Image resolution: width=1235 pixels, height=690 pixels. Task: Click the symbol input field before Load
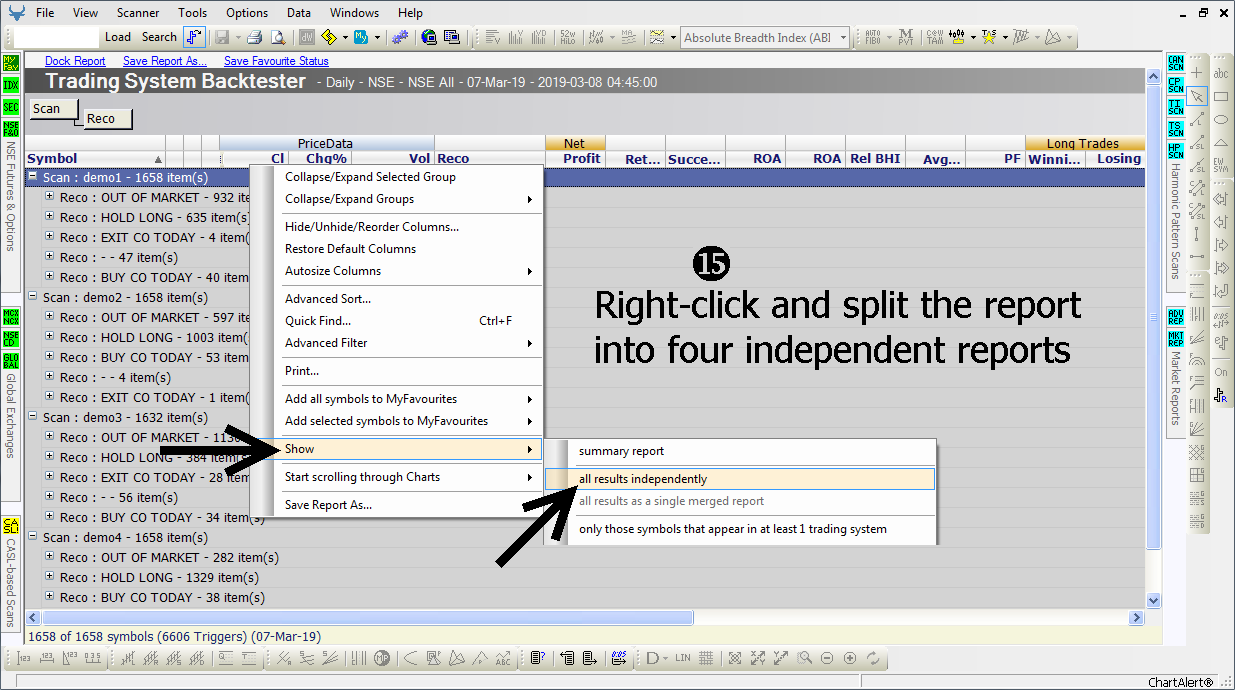56,37
